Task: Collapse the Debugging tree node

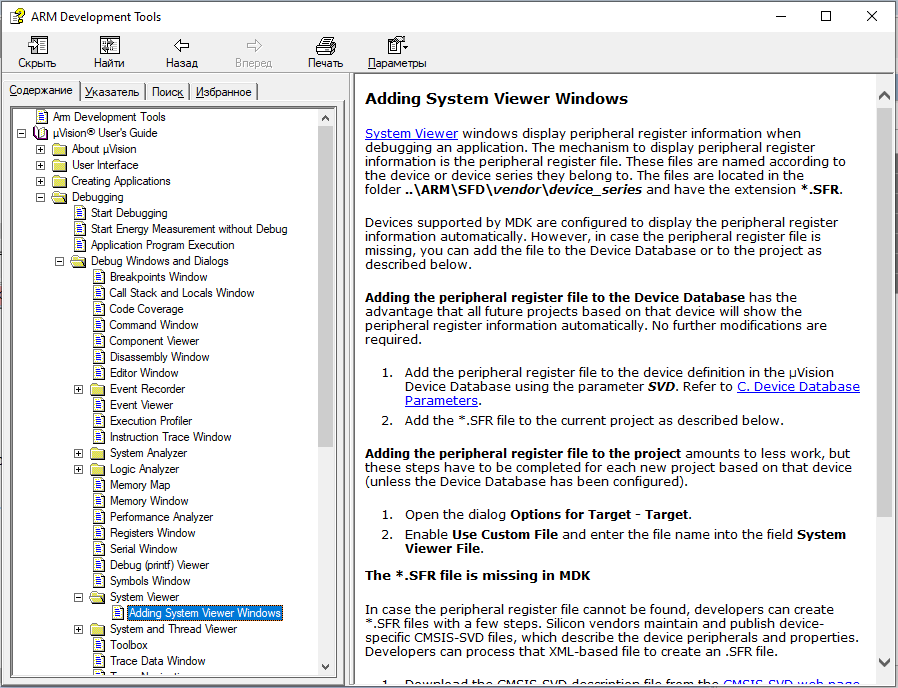Action: [x=40, y=197]
